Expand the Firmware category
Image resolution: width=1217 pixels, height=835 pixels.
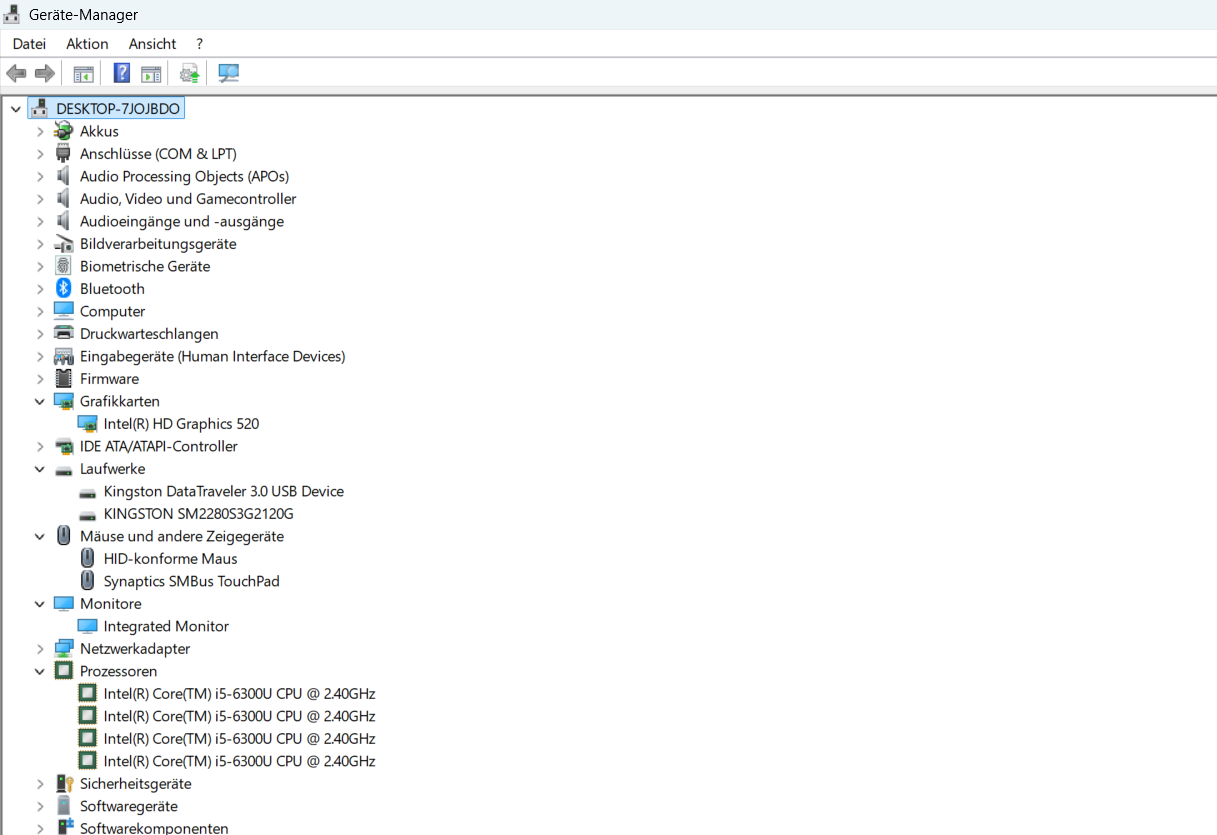click(x=40, y=378)
